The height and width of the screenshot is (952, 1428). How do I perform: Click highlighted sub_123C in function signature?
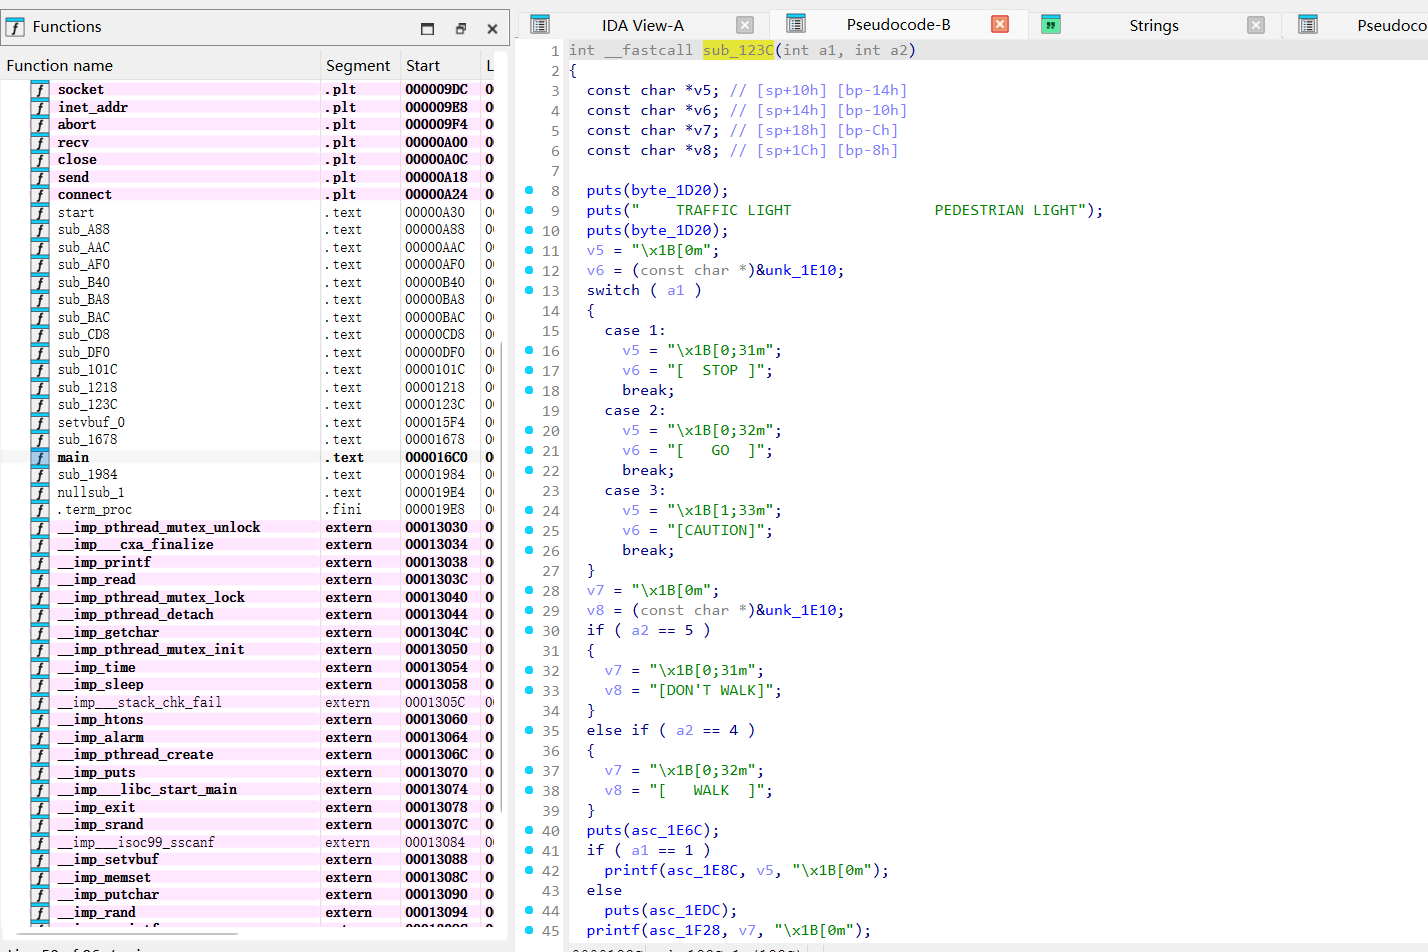tap(738, 50)
